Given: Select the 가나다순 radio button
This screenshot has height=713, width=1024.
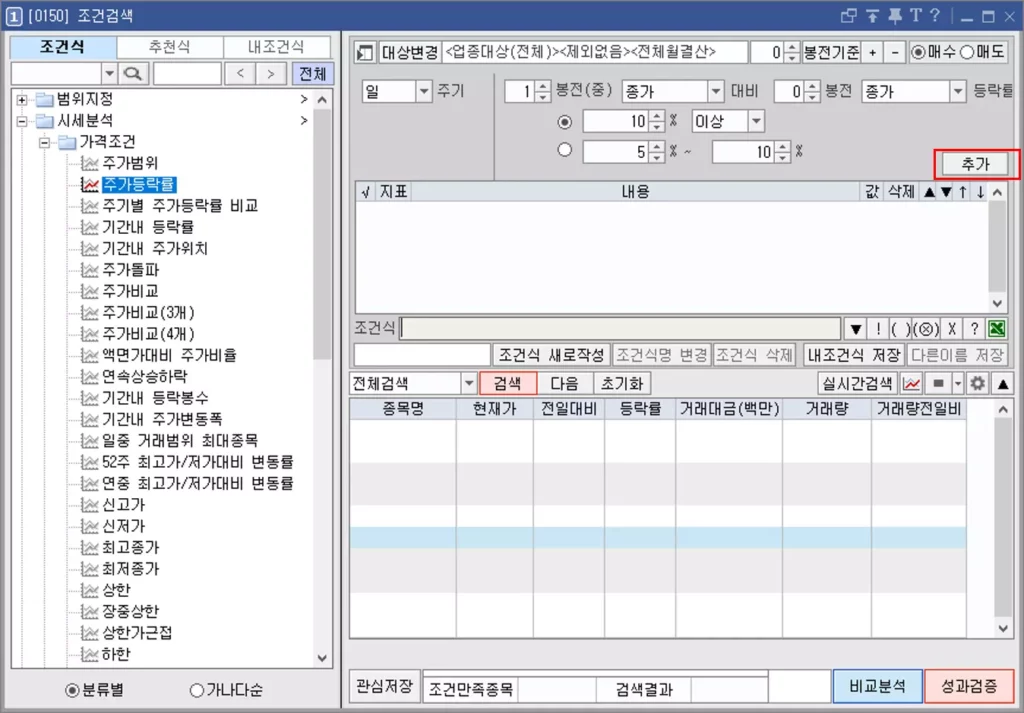Looking at the screenshot, I should click(196, 690).
